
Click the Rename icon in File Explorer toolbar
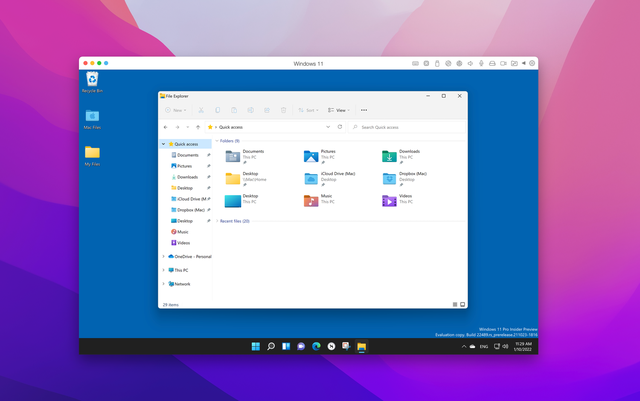pos(251,110)
